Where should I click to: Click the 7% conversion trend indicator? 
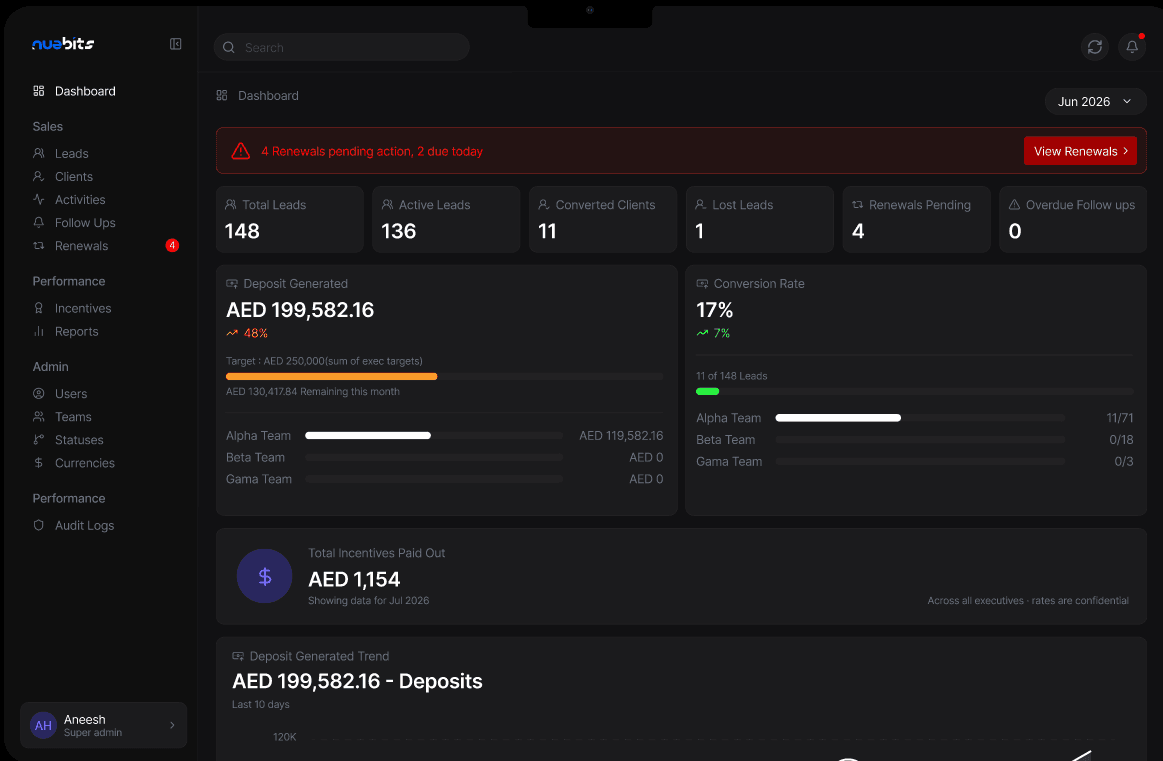click(714, 333)
